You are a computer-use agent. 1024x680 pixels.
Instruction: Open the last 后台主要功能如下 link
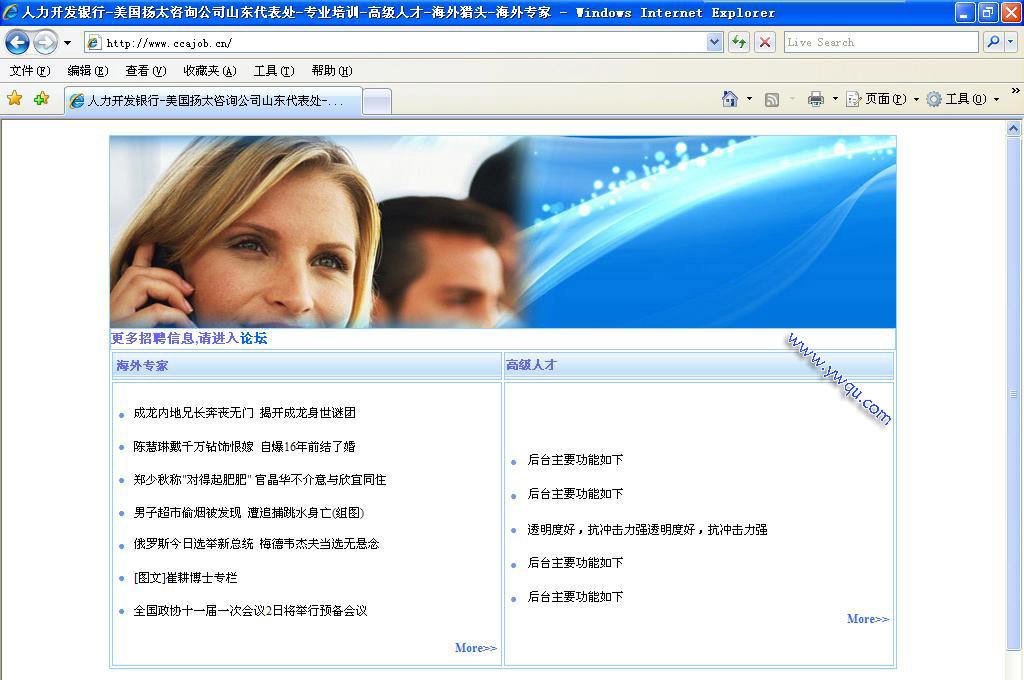point(575,596)
